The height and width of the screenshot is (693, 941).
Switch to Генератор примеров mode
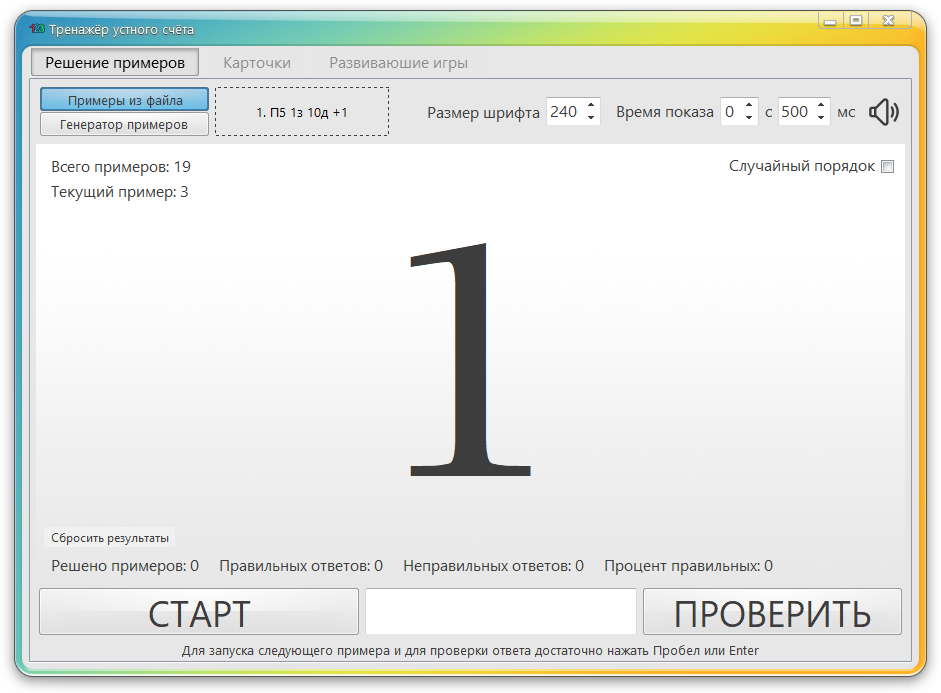124,123
